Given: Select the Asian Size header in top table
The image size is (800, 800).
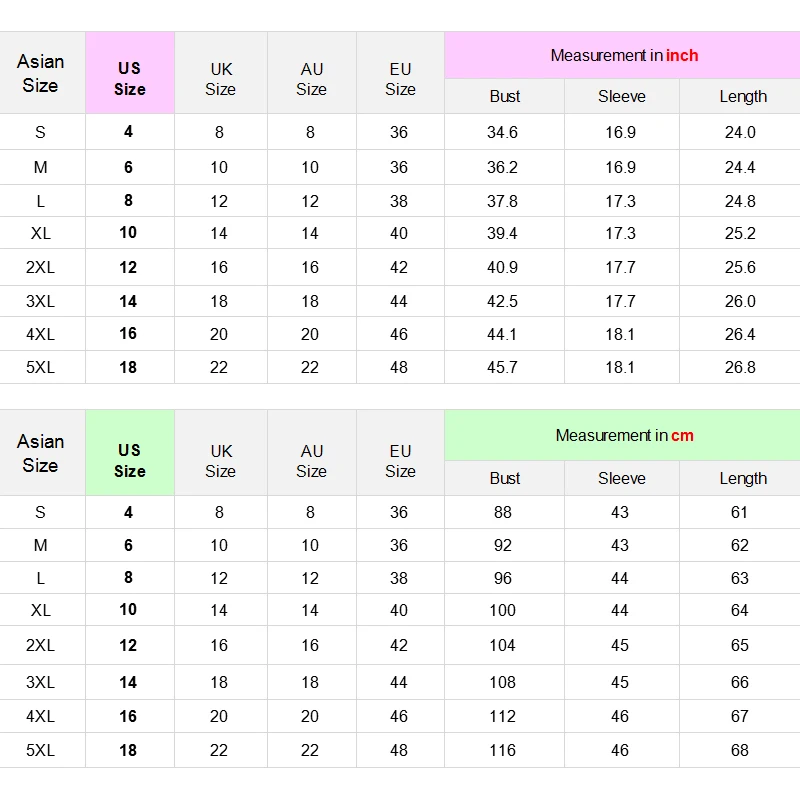Looking at the screenshot, I should tap(41, 73).
